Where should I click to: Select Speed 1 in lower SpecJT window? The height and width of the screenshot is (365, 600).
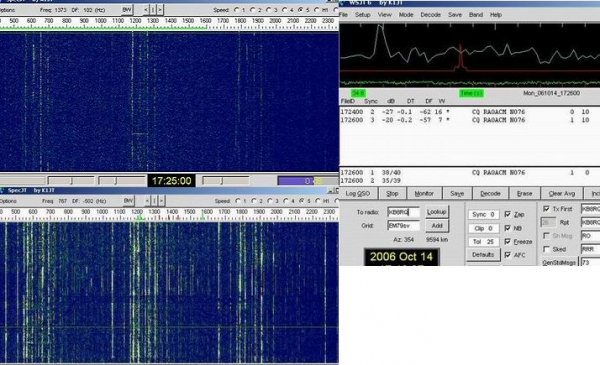pyautogui.click(x=238, y=200)
